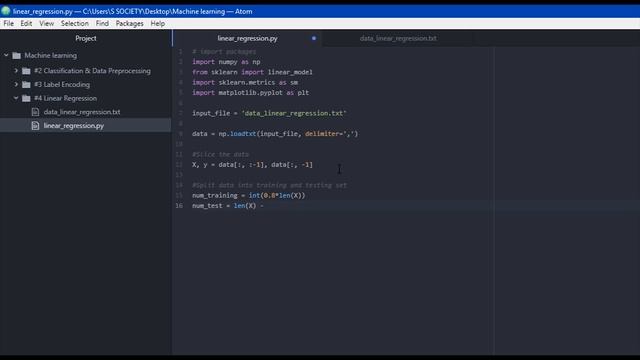Click the 'from sklearn import linear_model' line
This screenshot has height=360, width=640.
tap(252, 72)
